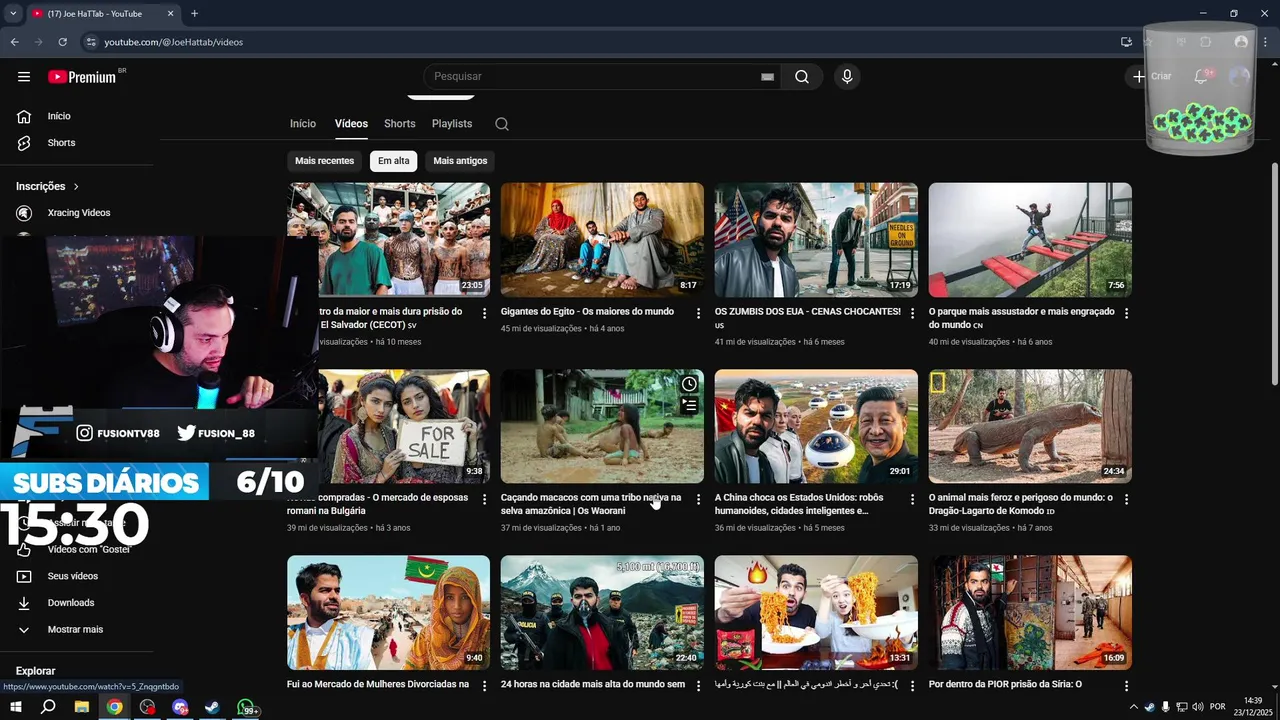Open title A China choca os Estados Unidos

click(x=799, y=504)
